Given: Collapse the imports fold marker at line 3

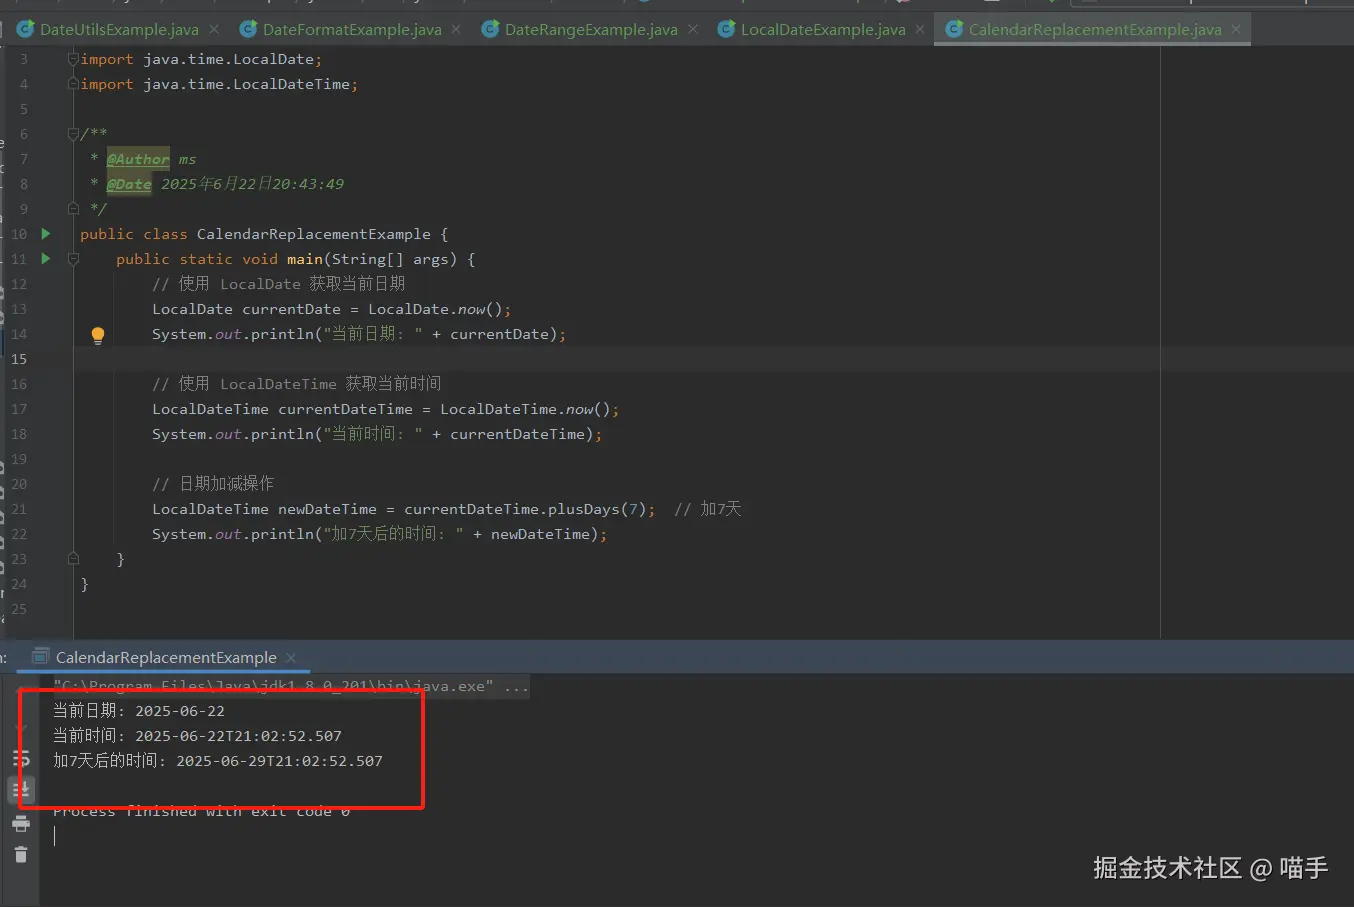Looking at the screenshot, I should click(73, 59).
